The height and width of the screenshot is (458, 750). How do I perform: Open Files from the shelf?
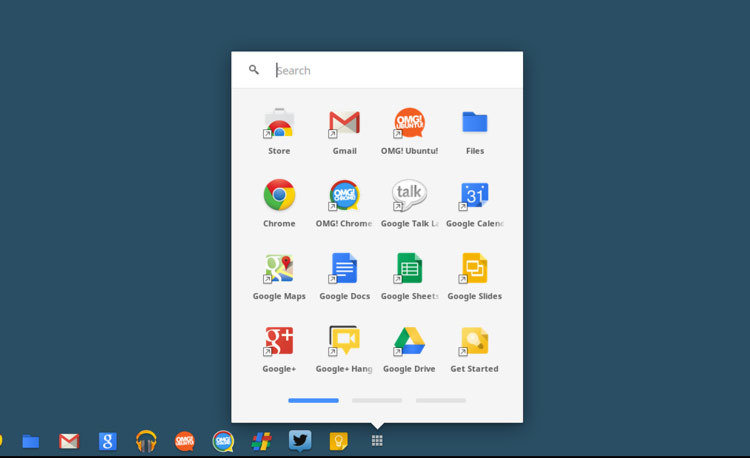(x=31, y=441)
